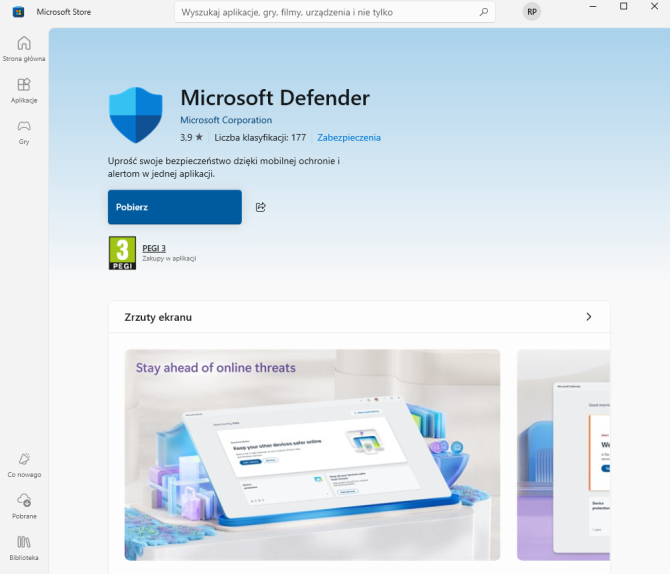Image resolution: width=670 pixels, height=574 pixels.
Task: Expand Zrzuty ekranu with the chevron
Action: [589, 317]
